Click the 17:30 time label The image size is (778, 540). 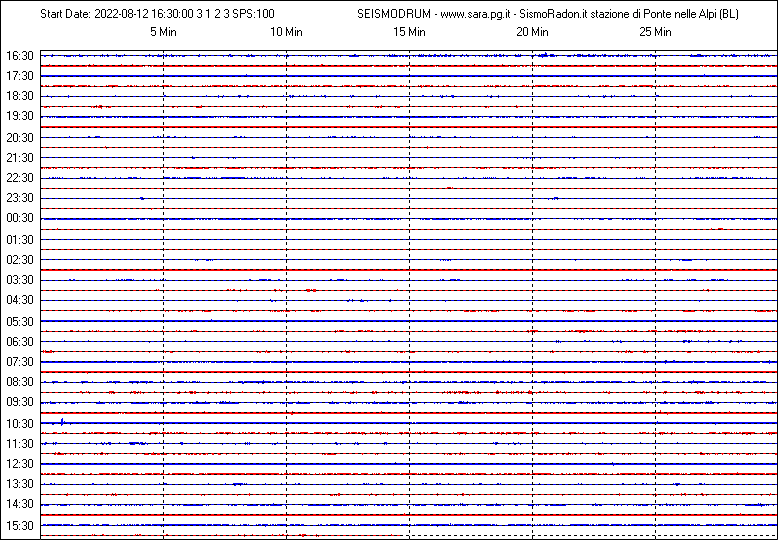20,76
